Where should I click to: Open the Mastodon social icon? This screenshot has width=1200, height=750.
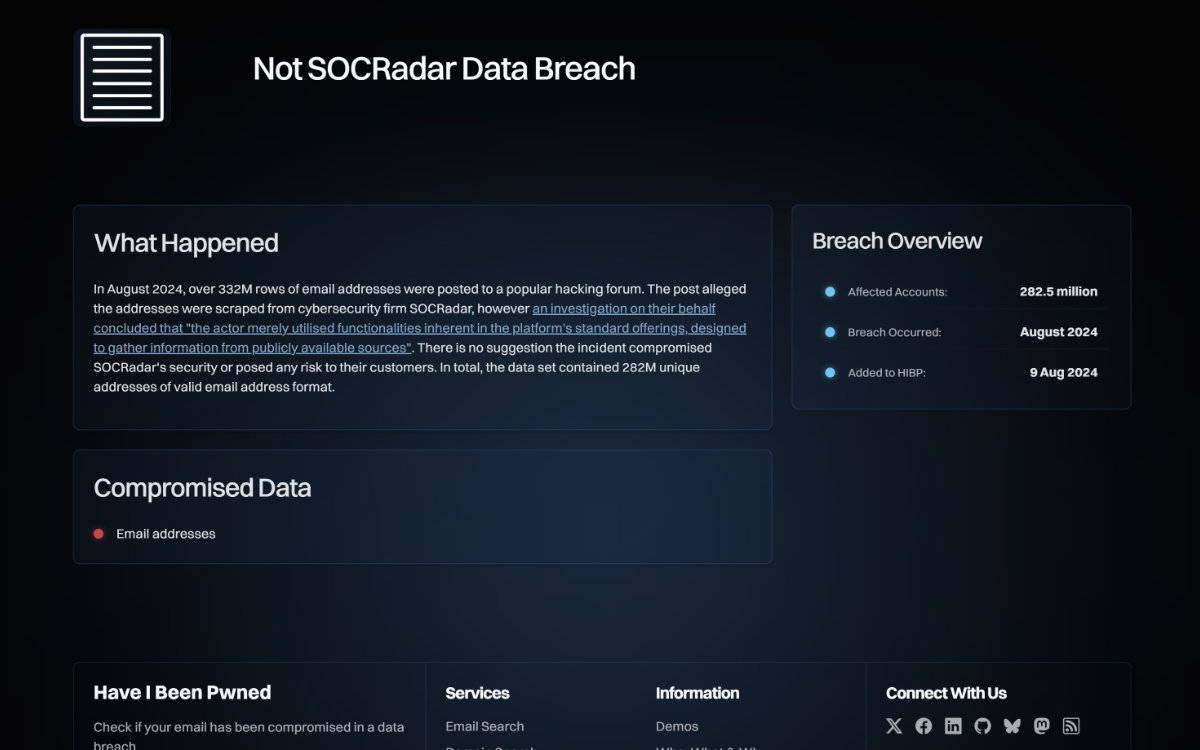1041,726
